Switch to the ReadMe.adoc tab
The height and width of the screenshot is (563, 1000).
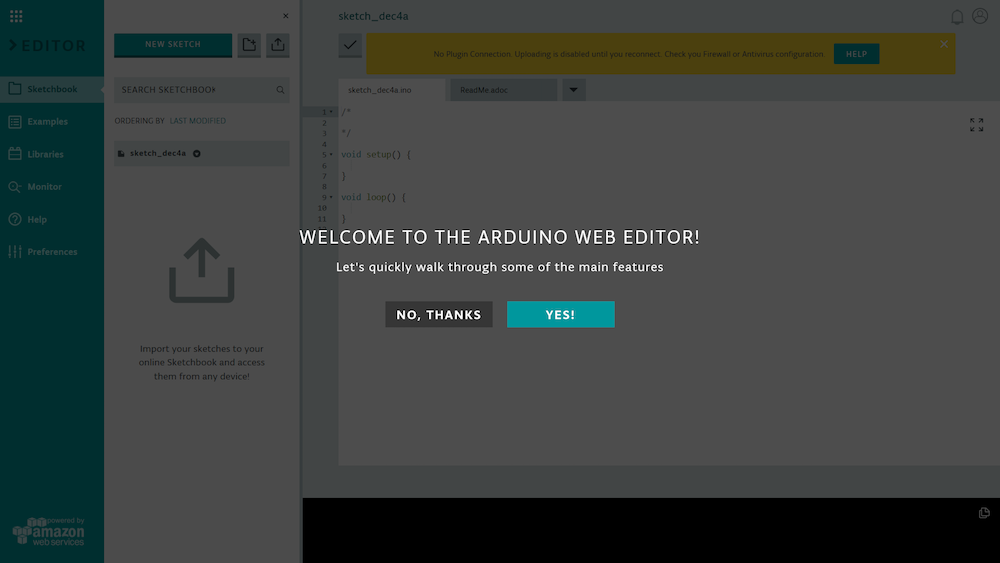point(504,90)
